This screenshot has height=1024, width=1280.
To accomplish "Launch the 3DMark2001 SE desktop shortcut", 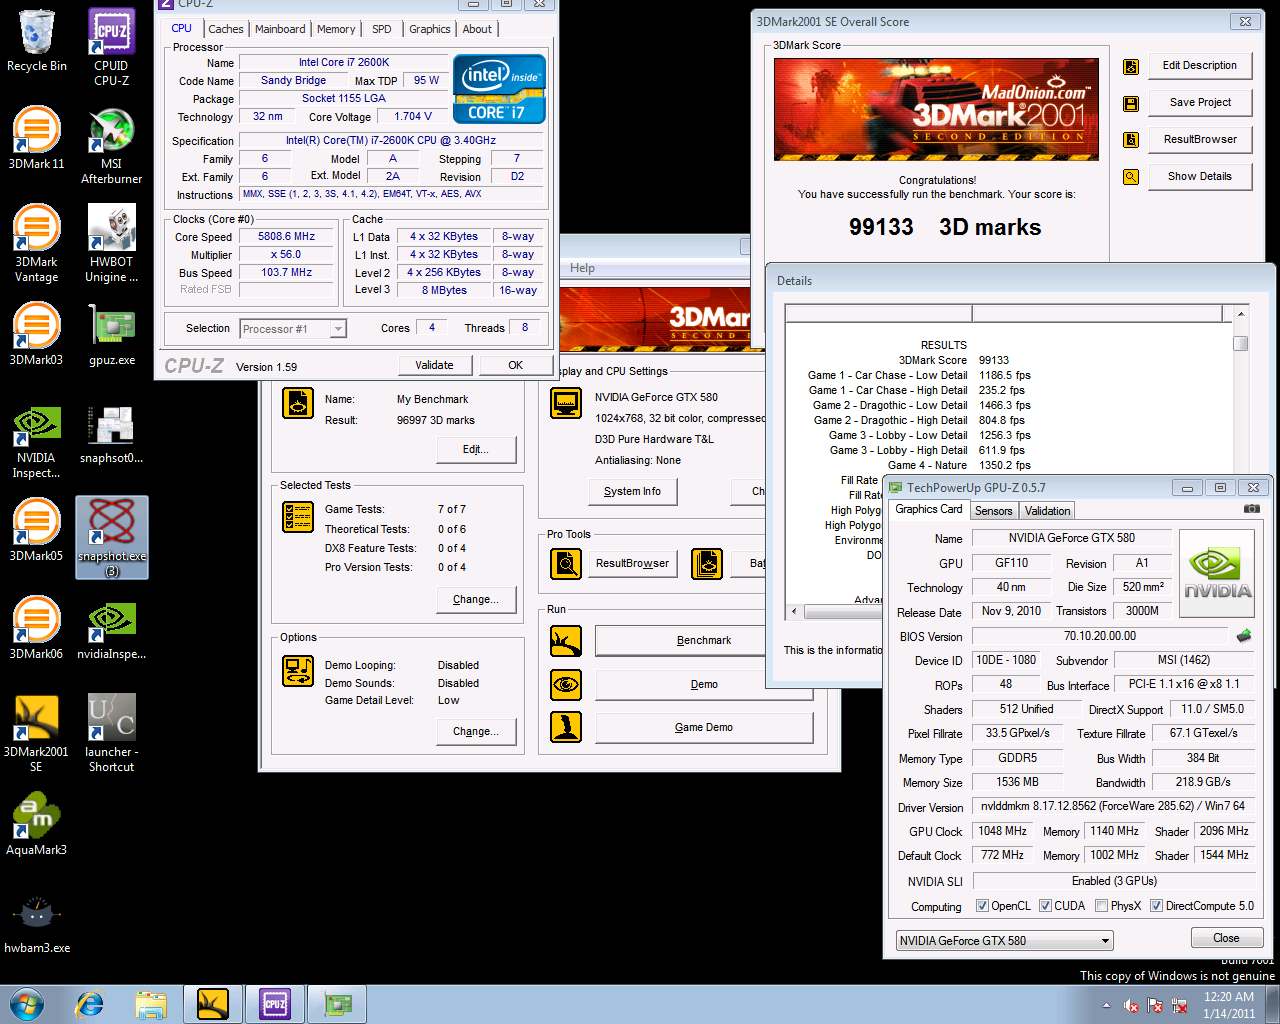I will point(37,734).
